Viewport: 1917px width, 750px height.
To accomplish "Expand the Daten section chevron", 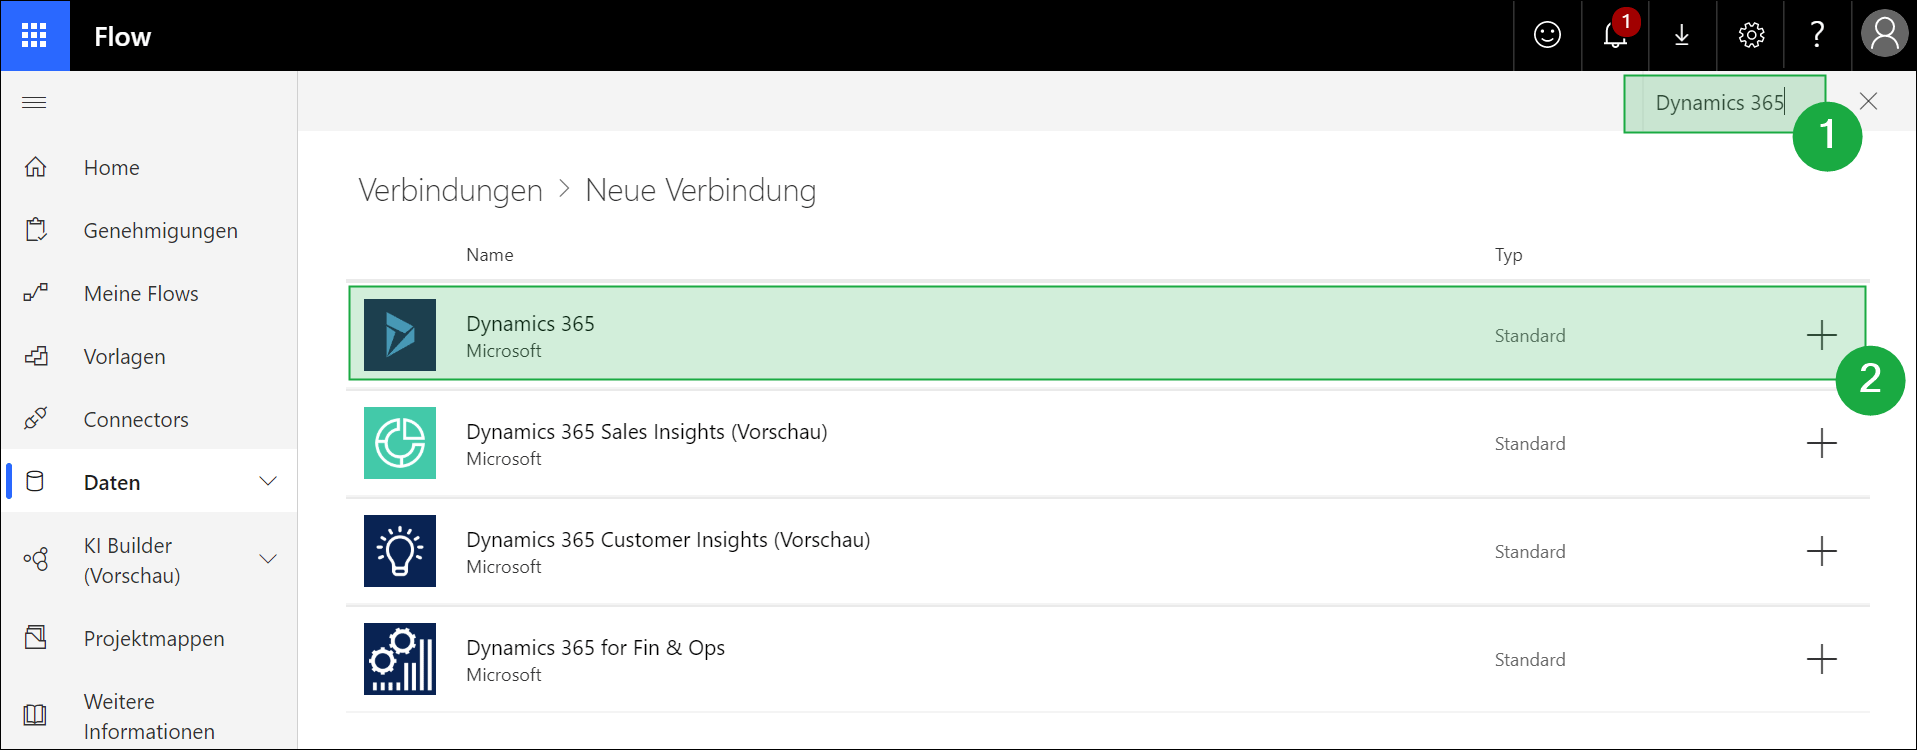I will click(x=268, y=481).
